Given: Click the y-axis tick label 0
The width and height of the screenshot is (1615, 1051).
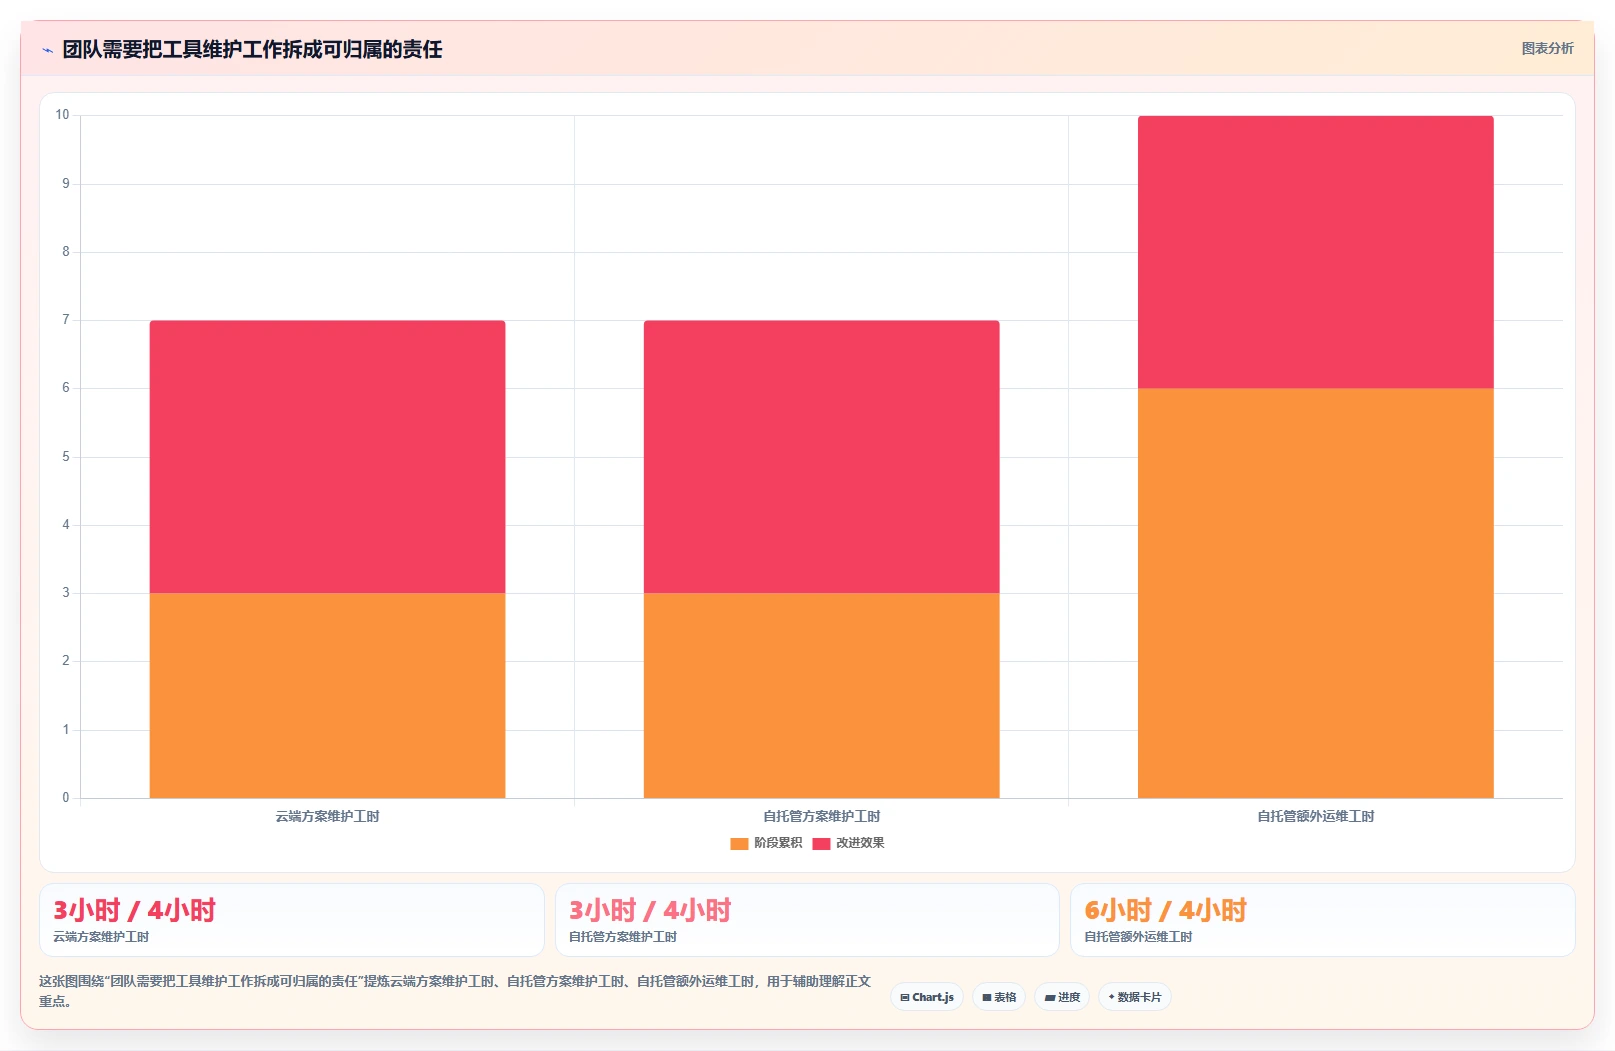Looking at the screenshot, I should (x=66, y=798).
